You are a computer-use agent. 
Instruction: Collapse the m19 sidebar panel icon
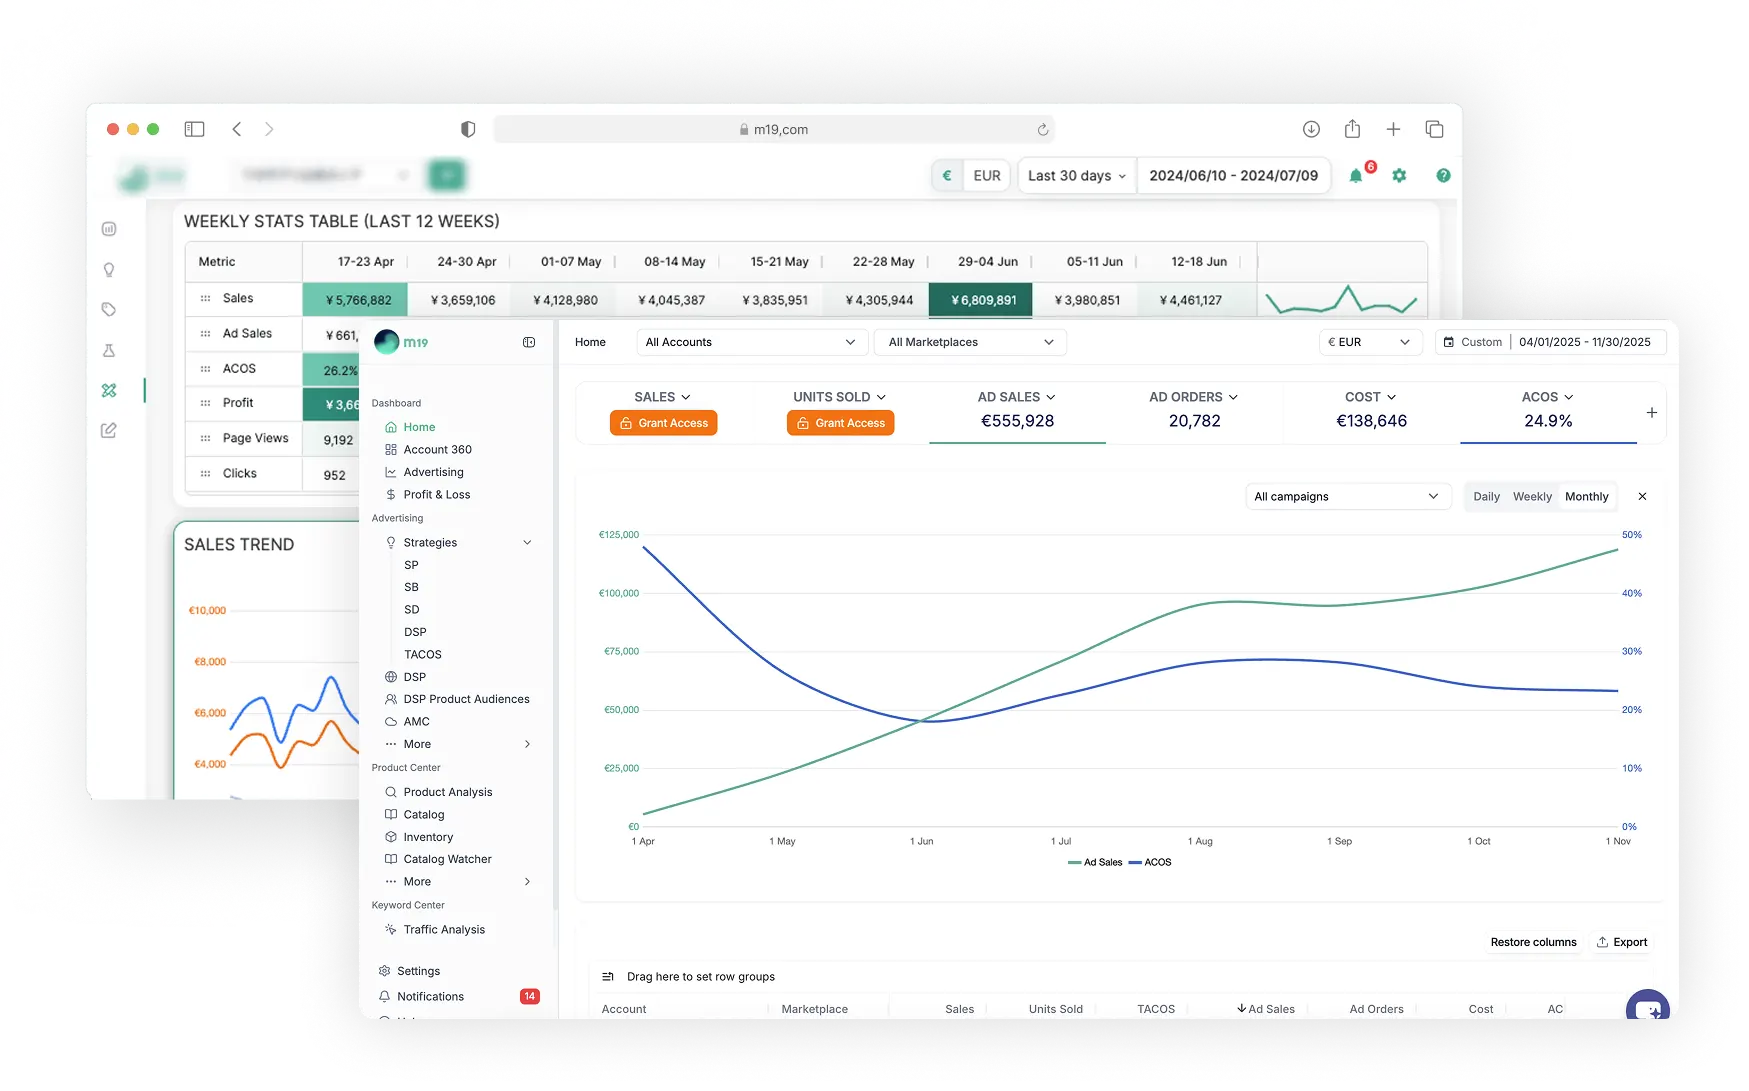coord(529,342)
